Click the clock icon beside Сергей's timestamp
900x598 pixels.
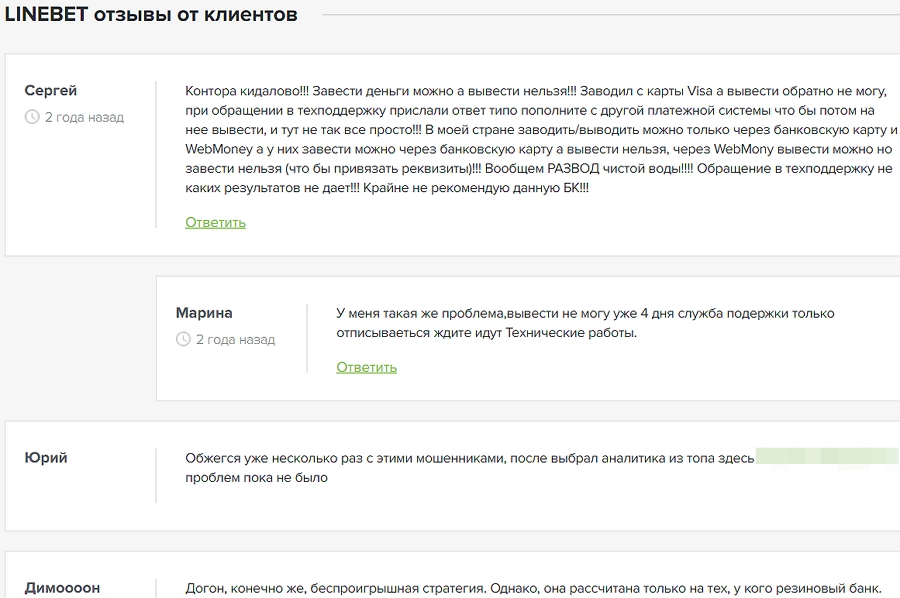32,117
